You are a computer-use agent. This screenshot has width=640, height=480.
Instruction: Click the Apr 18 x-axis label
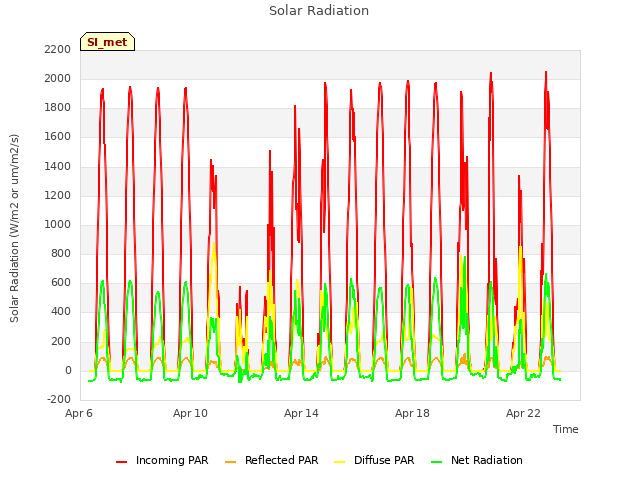(x=412, y=413)
